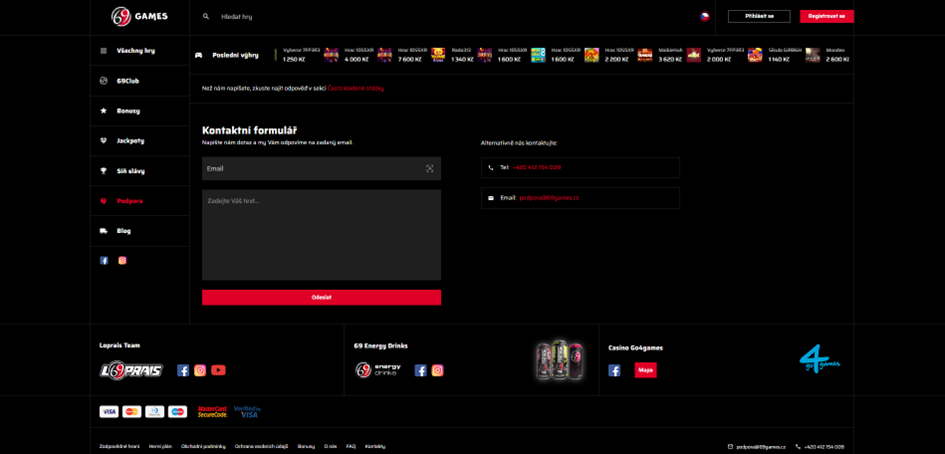Click the 69Club sidebar icon
This screenshot has width=945, height=454.
coord(104,81)
